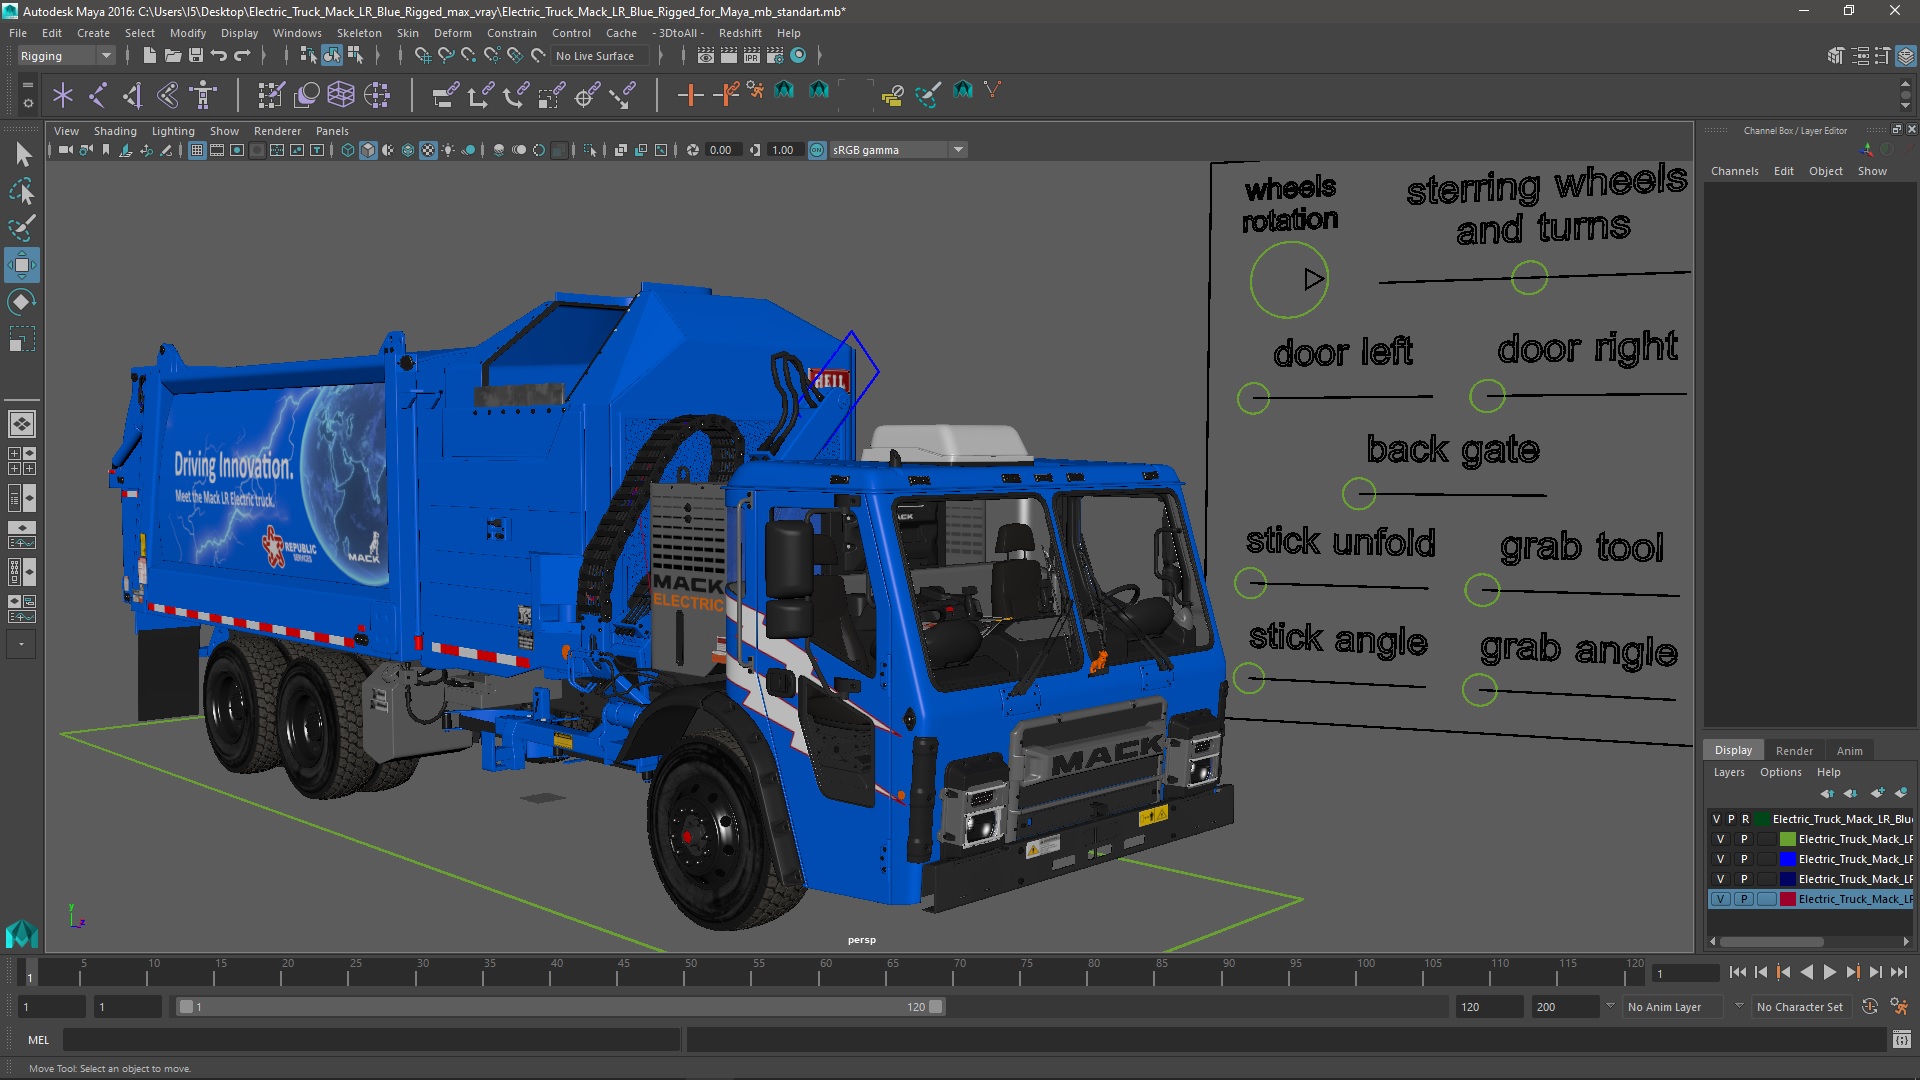Open the Skeleton menu
Screen dimensions: 1920x1080
(x=359, y=33)
